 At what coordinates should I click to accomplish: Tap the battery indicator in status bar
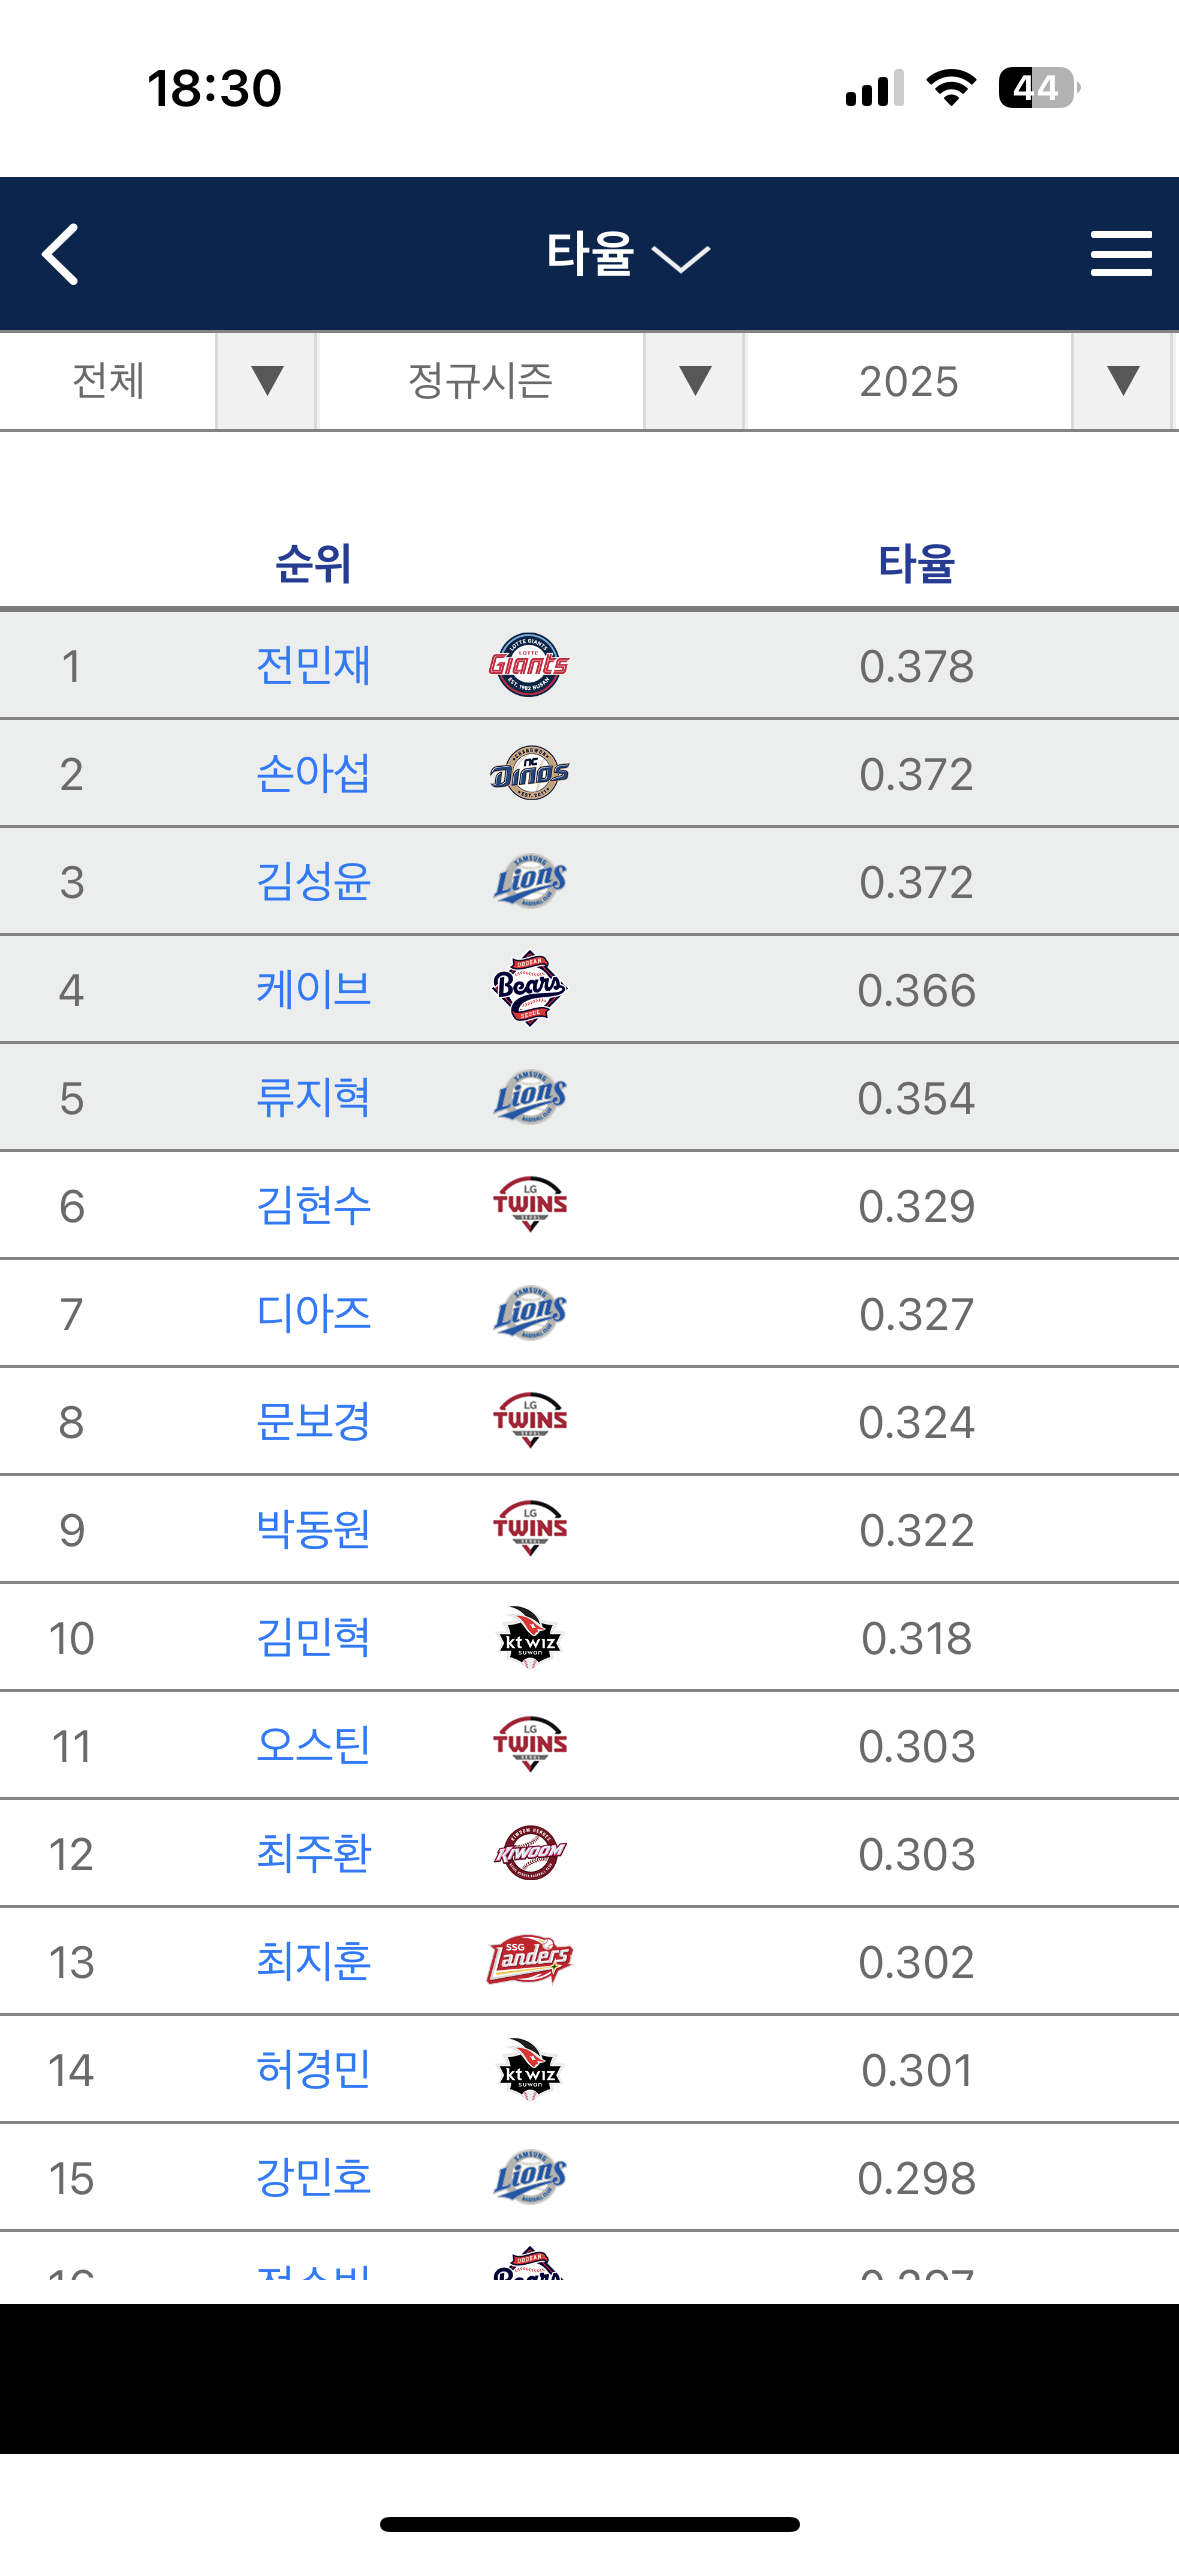(x=1038, y=88)
